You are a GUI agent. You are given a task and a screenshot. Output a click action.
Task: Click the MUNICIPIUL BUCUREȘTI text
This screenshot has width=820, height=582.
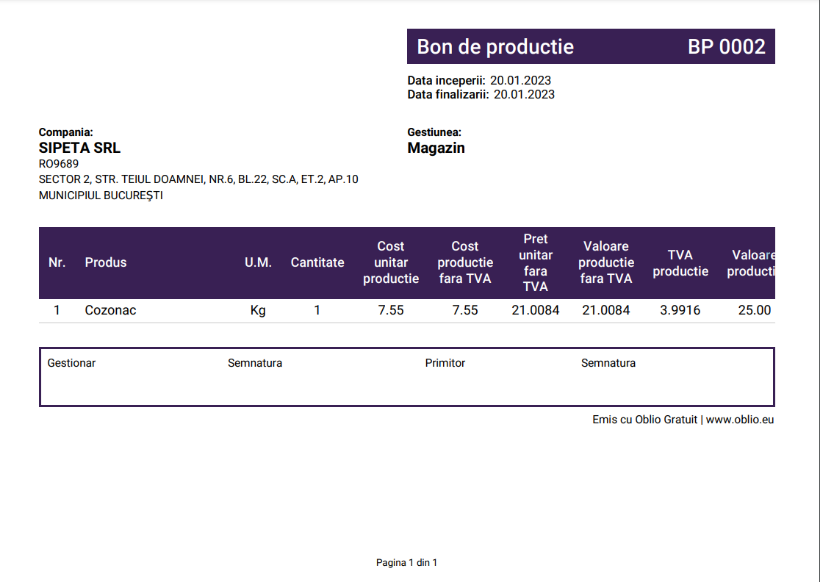click(101, 196)
